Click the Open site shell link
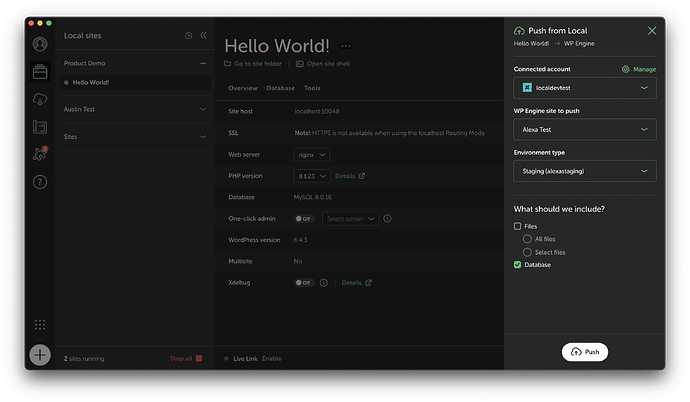690x402 pixels. click(328, 64)
